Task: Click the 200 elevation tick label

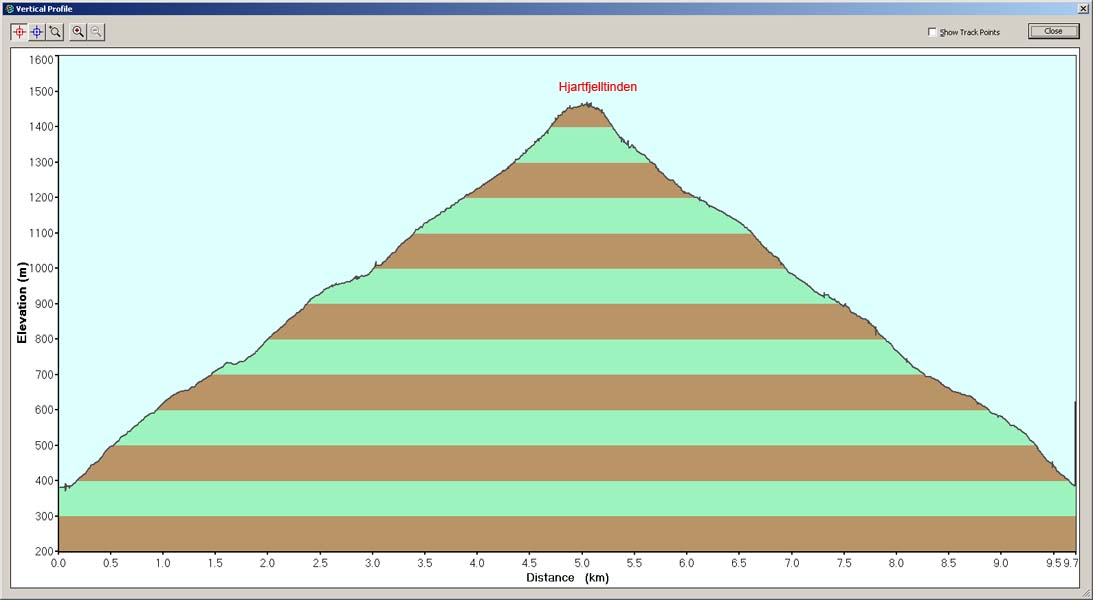Action: 44,551
